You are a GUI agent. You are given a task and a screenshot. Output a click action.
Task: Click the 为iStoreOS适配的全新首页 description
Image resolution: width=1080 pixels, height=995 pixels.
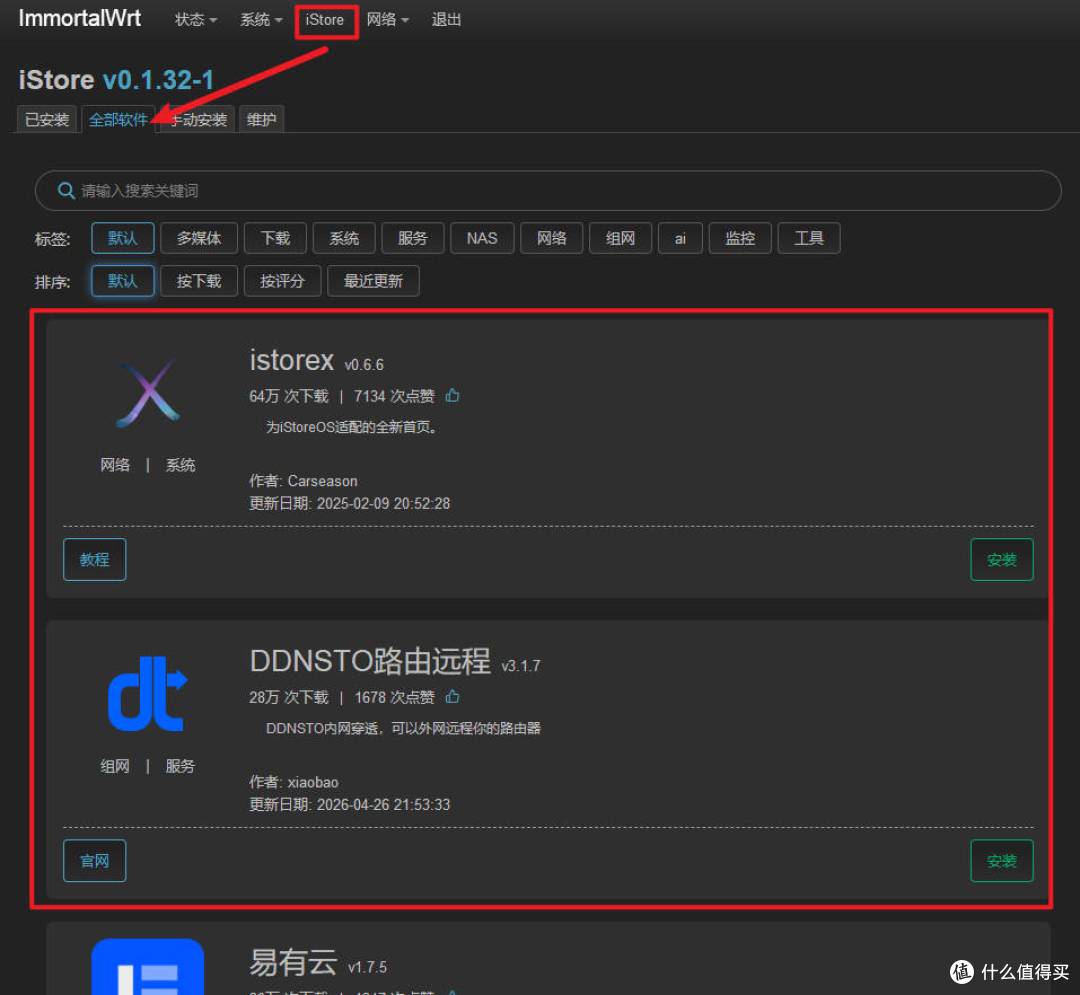(352, 427)
